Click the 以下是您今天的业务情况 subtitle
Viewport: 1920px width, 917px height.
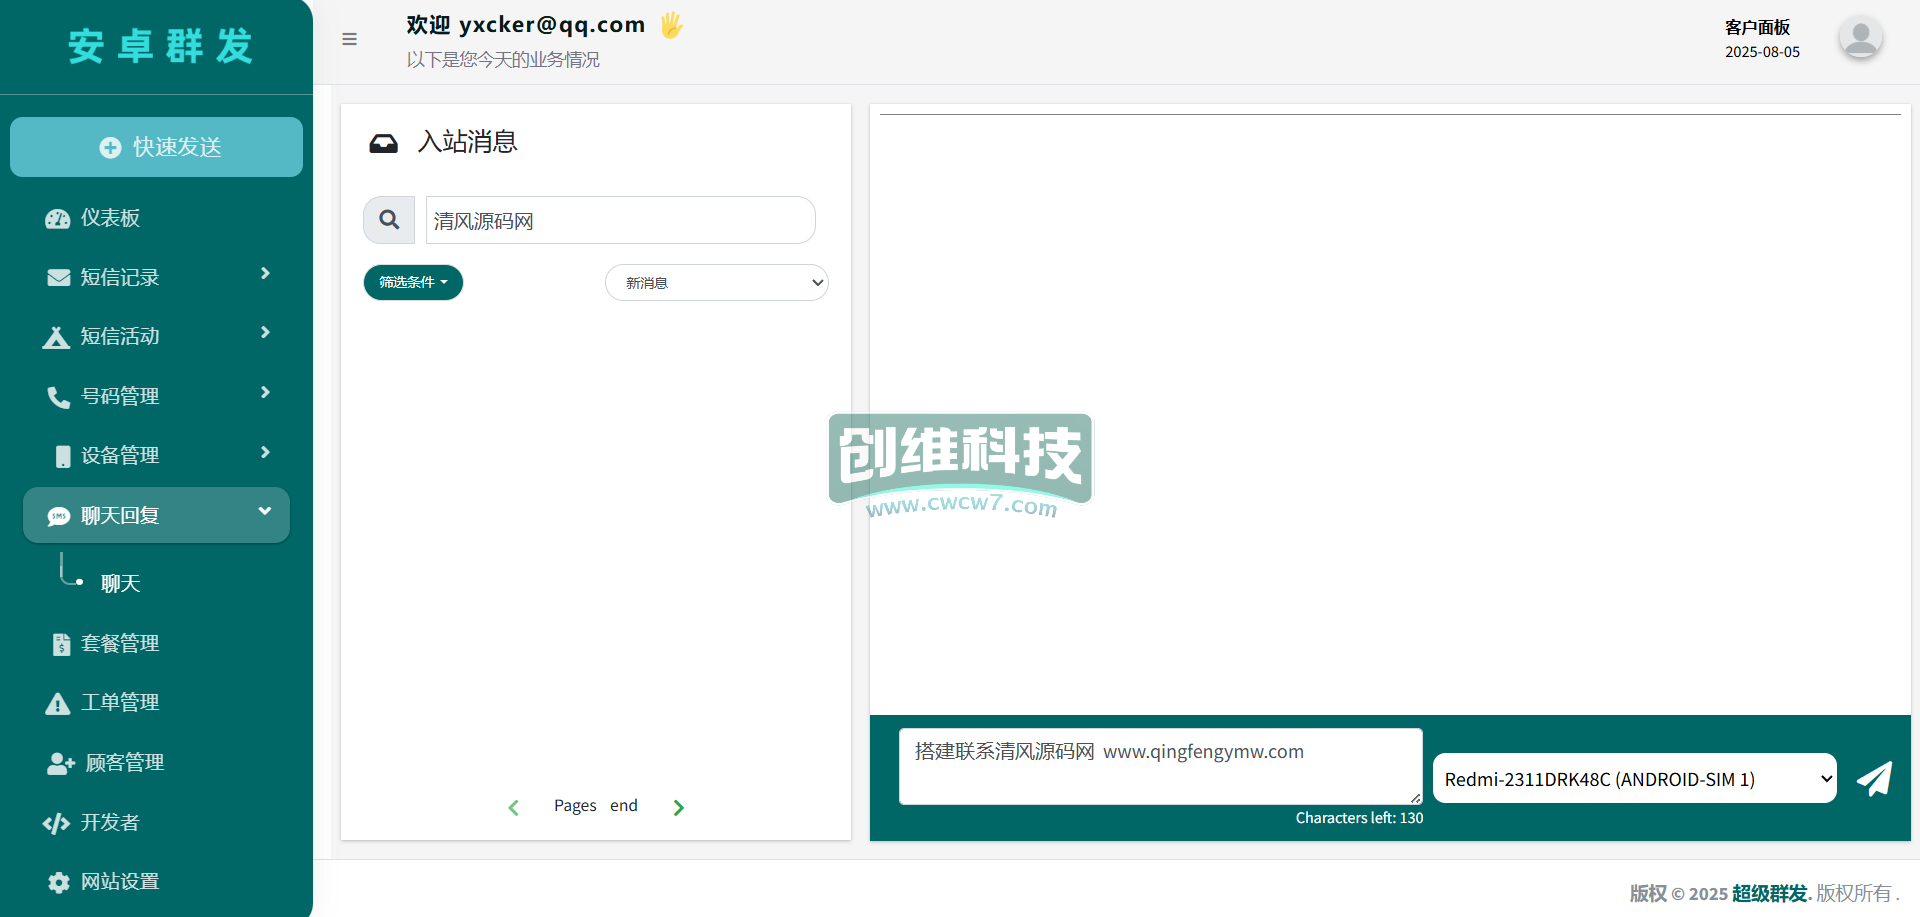tap(503, 60)
